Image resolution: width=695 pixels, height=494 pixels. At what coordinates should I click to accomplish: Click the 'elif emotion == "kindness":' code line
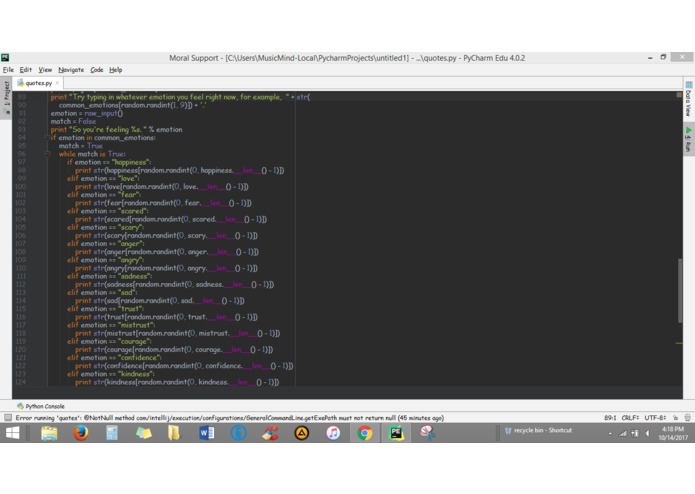point(111,374)
